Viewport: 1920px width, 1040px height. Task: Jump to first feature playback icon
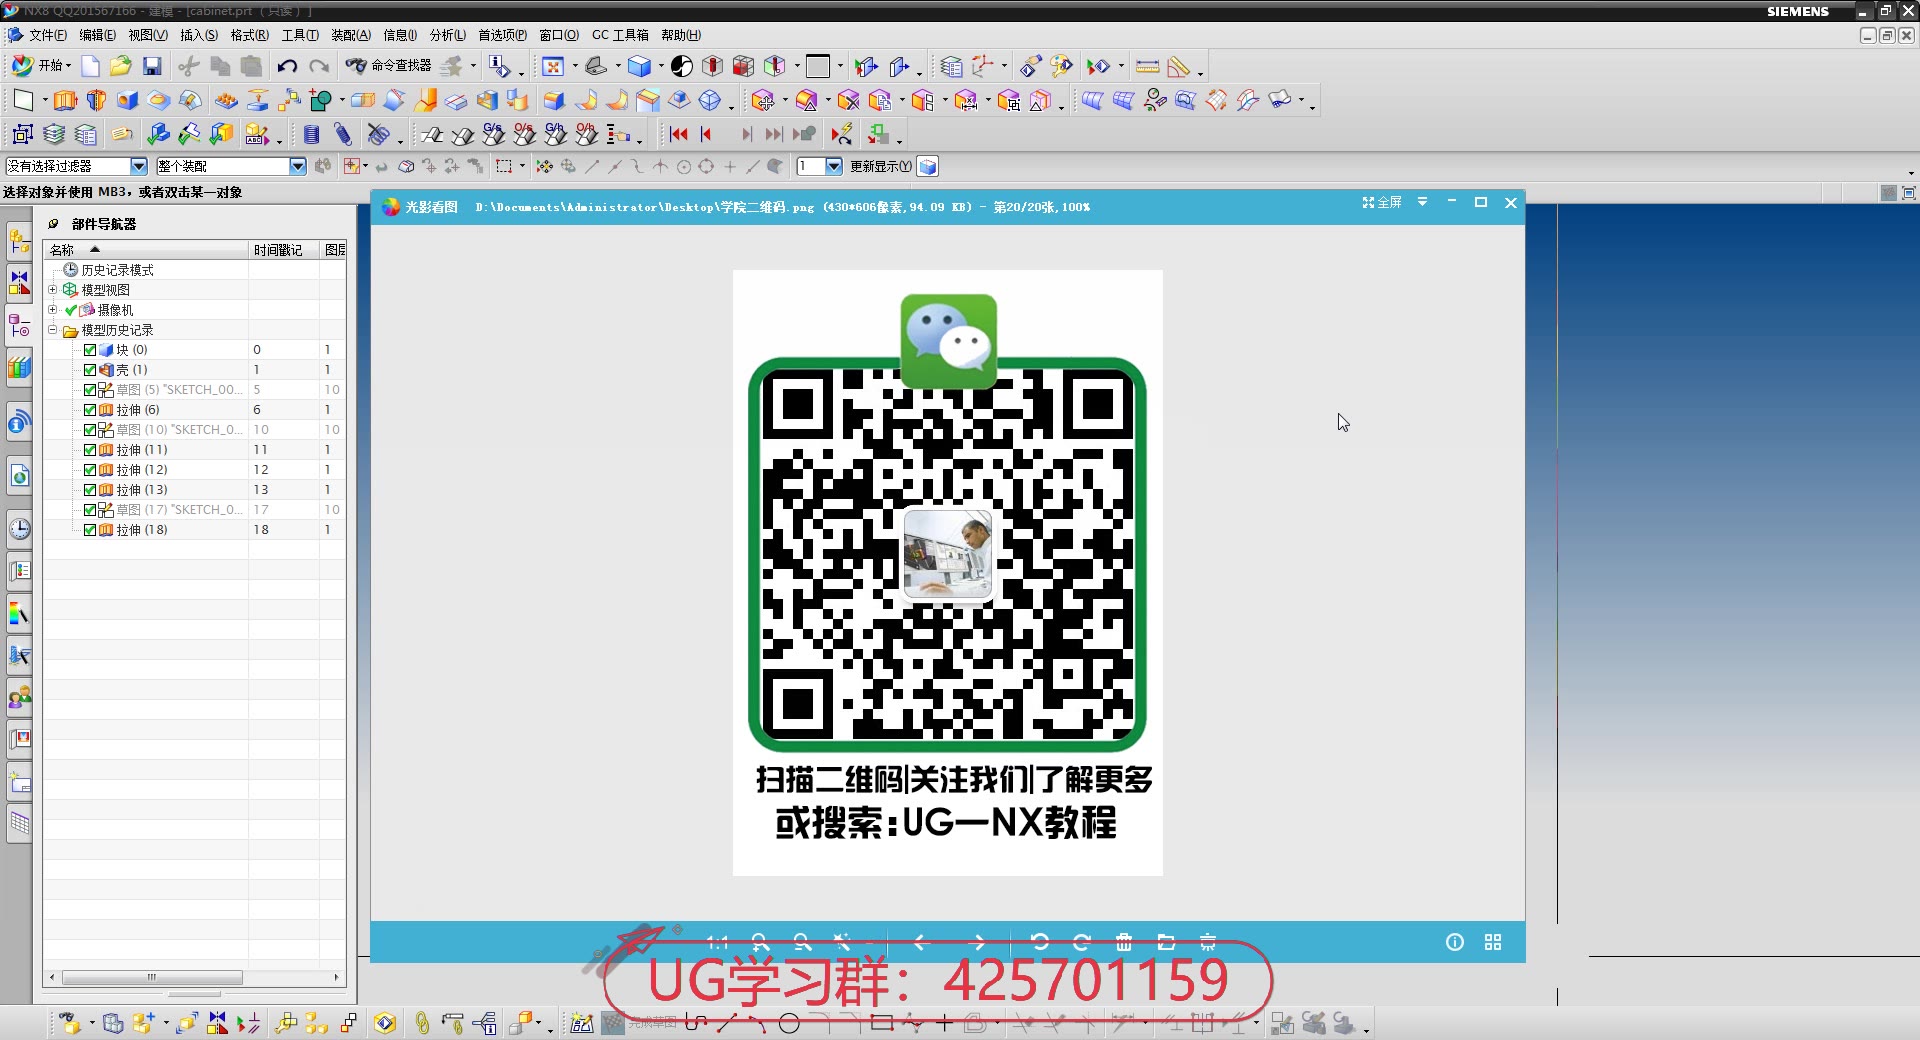tap(679, 134)
